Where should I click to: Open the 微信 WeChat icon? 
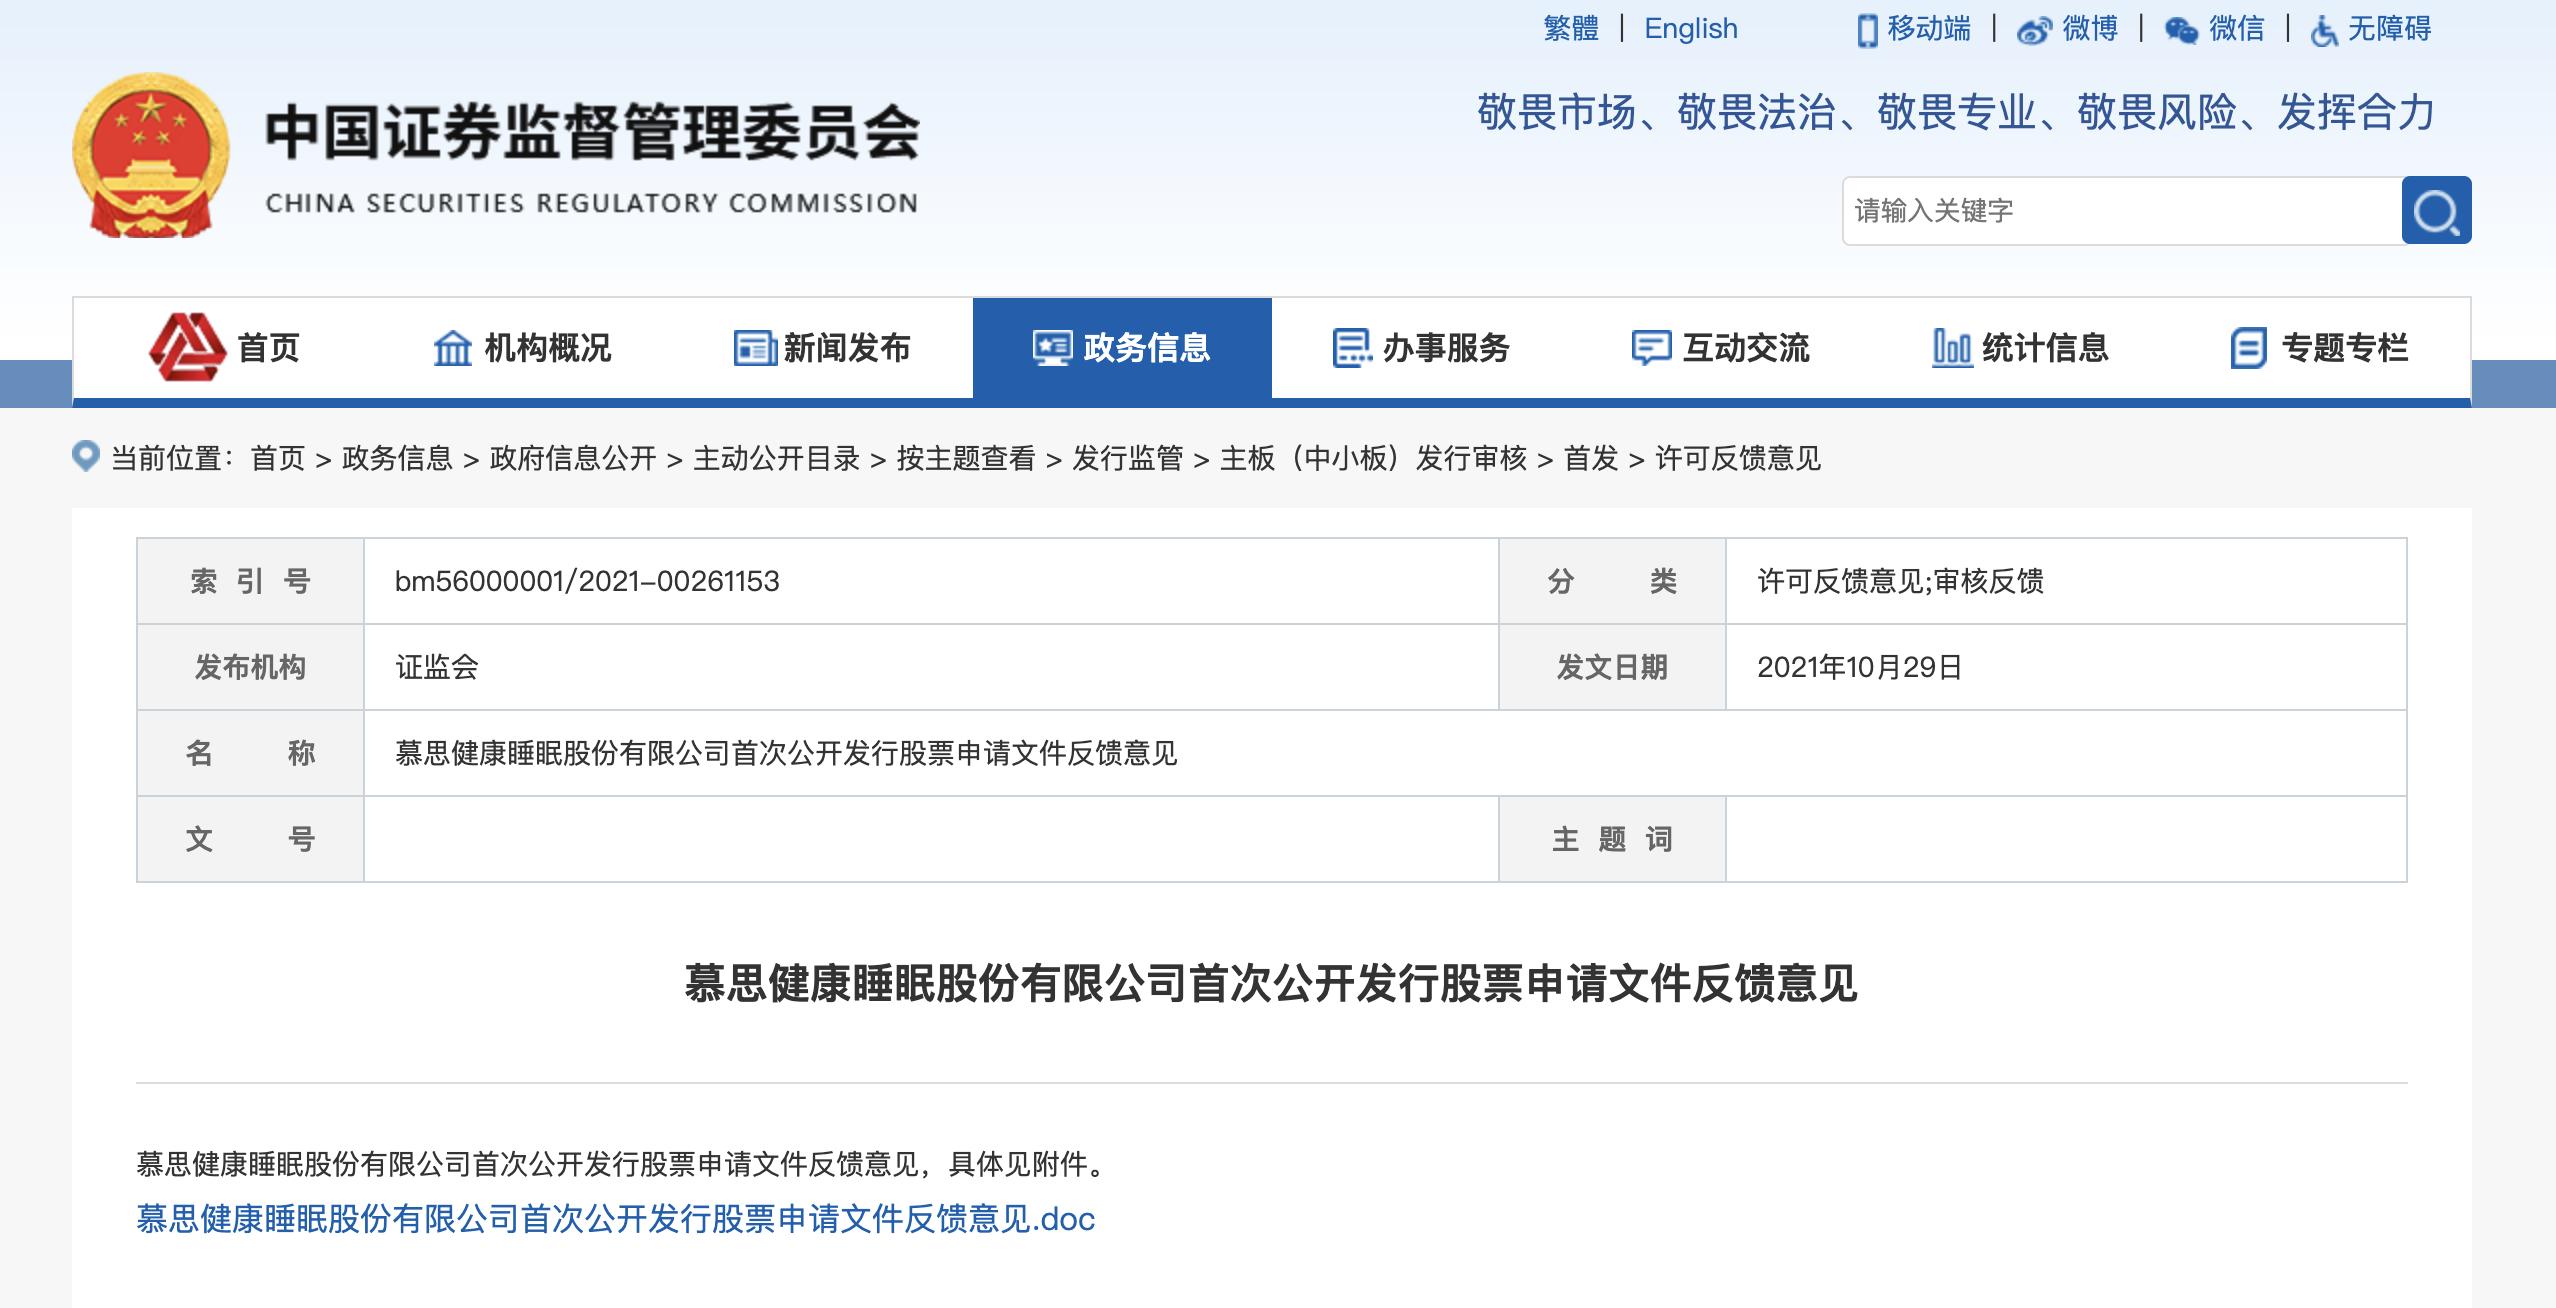point(2184,29)
